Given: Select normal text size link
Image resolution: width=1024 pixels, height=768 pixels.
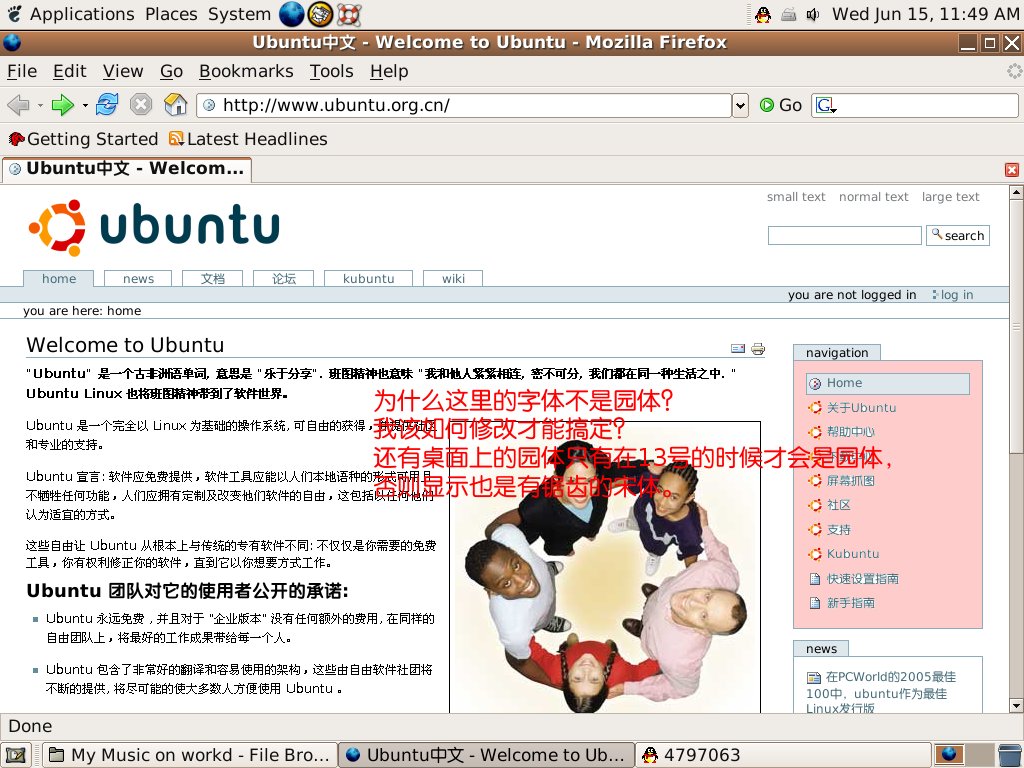Looking at the screenshot, I should click(x=873, y=197).
